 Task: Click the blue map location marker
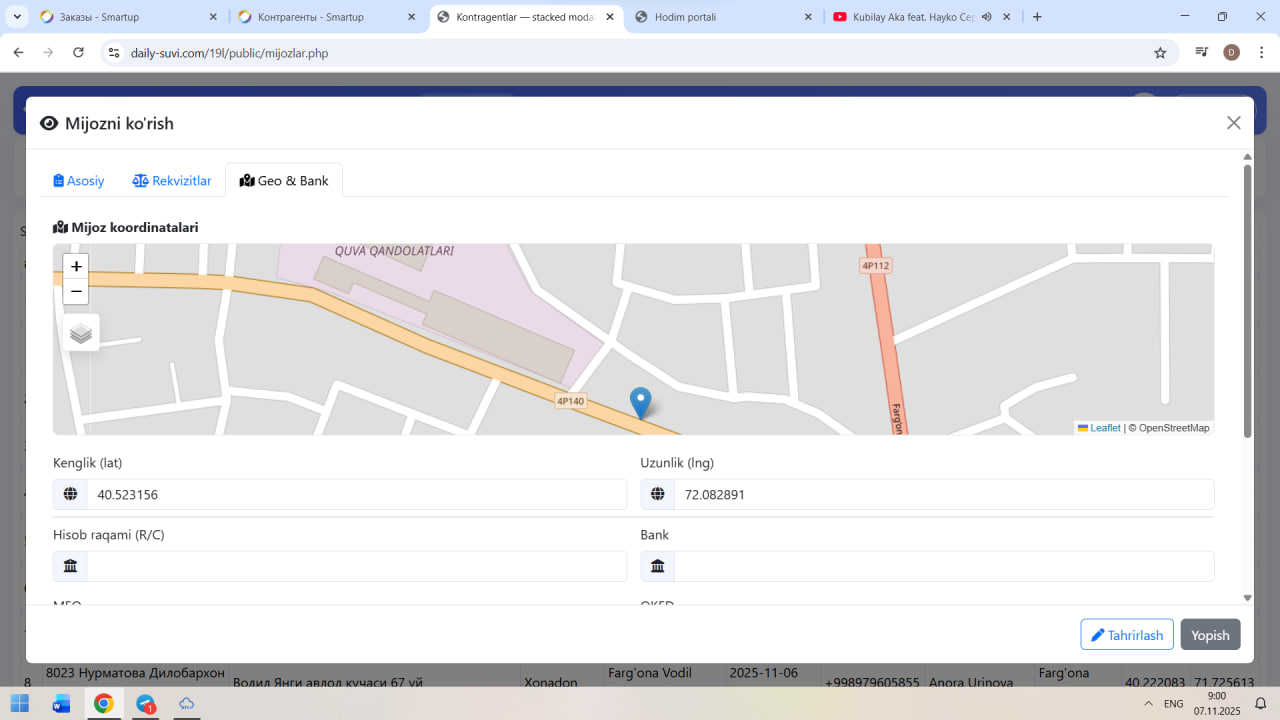[640, 402]
